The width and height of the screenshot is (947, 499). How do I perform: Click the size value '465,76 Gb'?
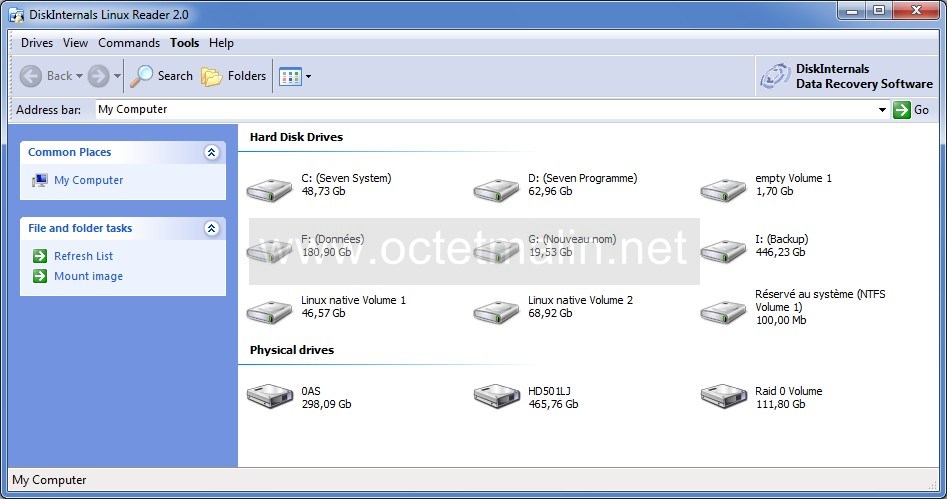tap(553, 404)
